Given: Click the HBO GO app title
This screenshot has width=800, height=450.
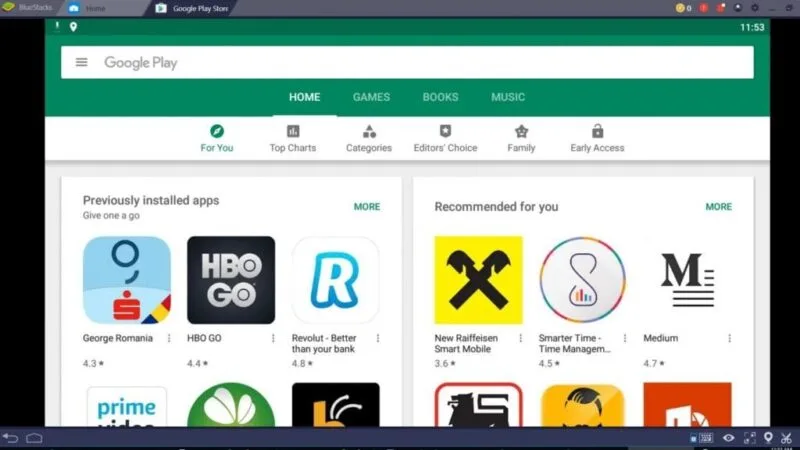Looking at the screenshot, I should tap(204, 338).
